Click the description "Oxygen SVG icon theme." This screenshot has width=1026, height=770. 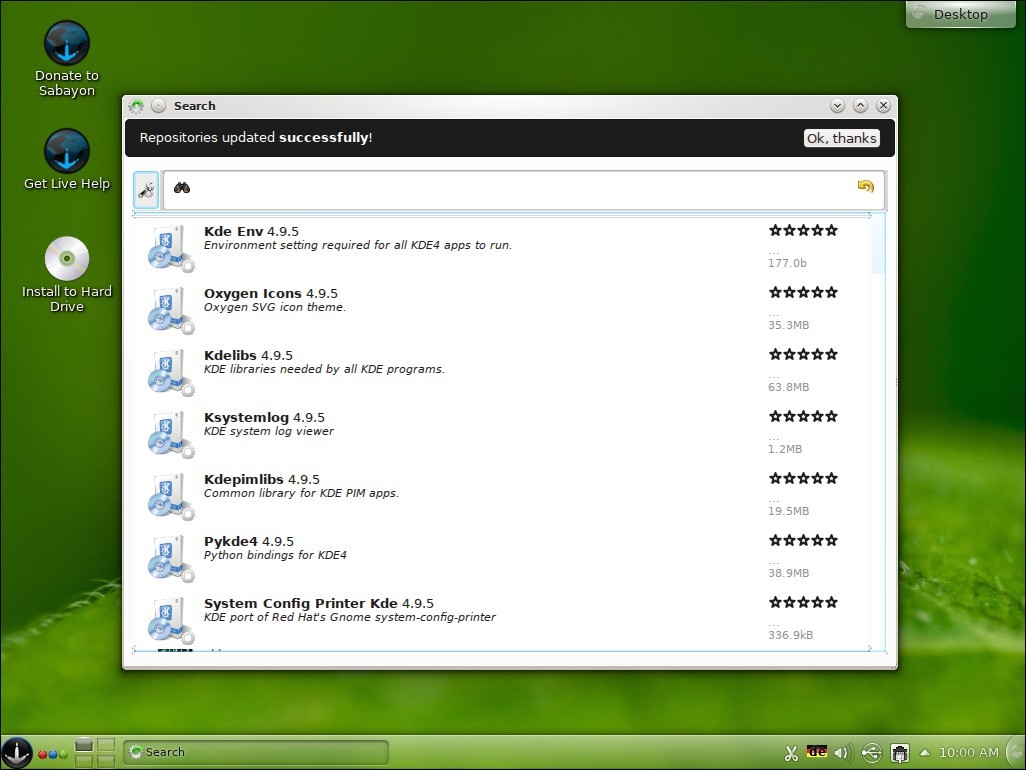click(275, 307)
